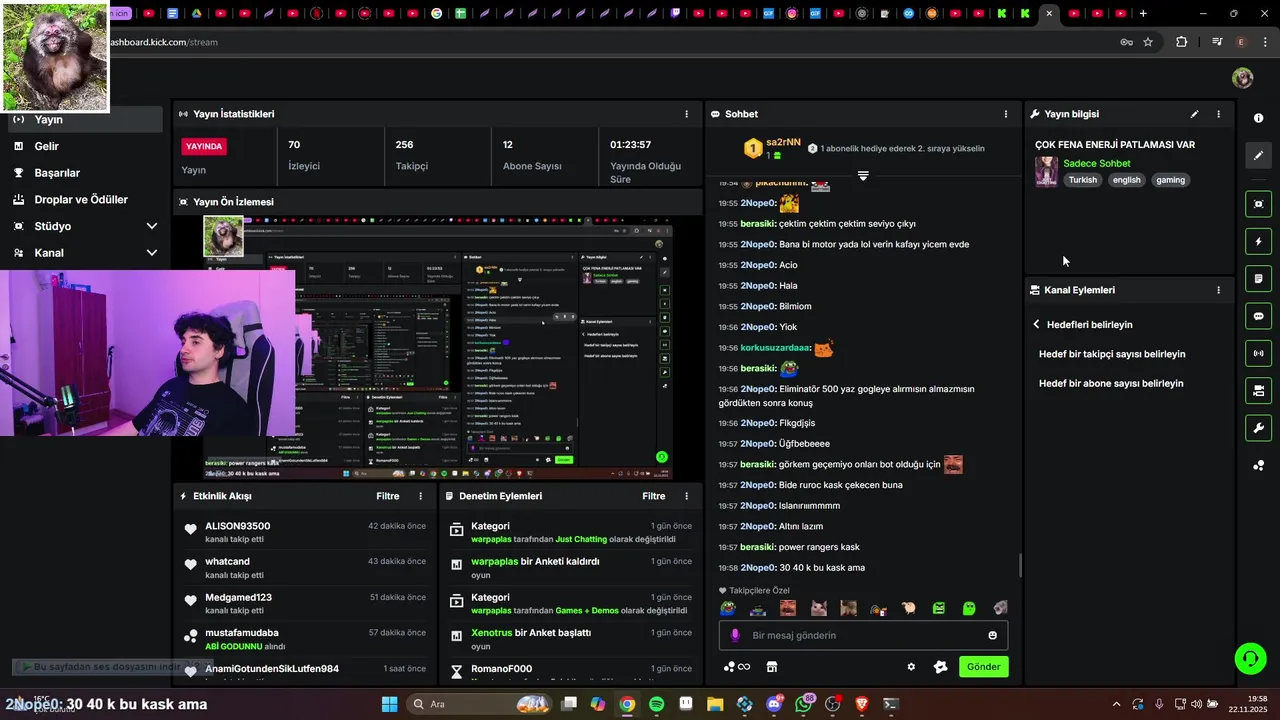Go back from Hedefleri belirleyin

pyautogui.click(x=1036, y=325)
